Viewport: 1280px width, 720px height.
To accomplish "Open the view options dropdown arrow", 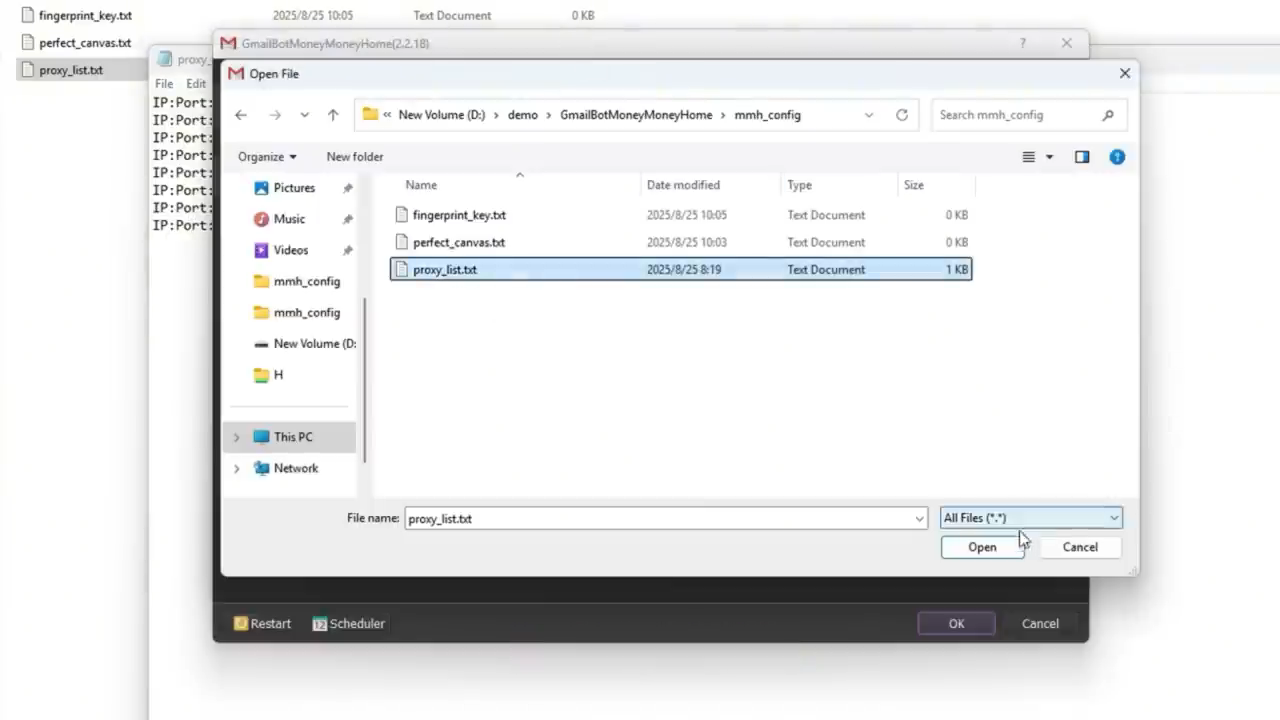I will pos(1049,157).
